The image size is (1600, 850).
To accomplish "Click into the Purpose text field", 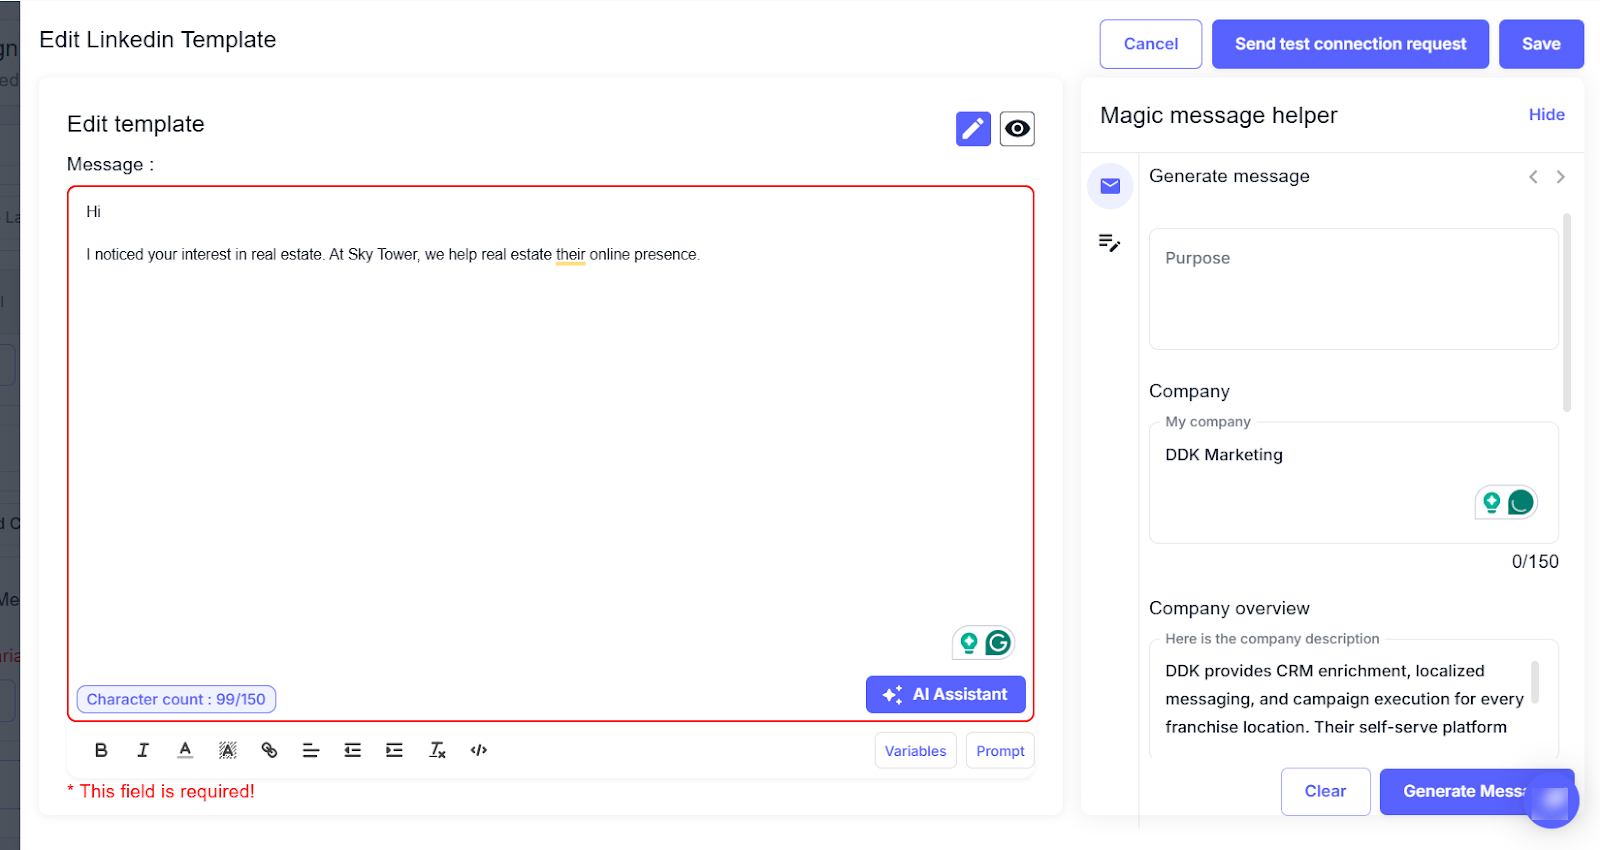I will (1353, 289).
